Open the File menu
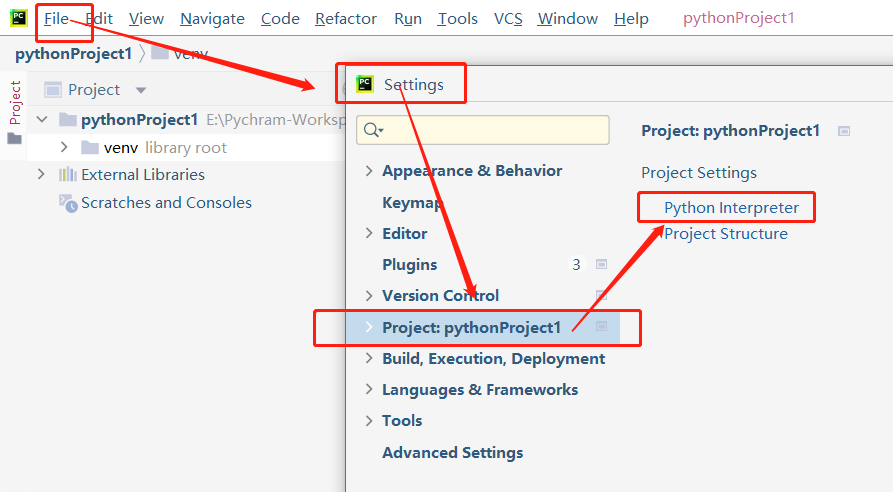This screenshot has height=492, width=893. pyautogui.click(x=56, y=19)
